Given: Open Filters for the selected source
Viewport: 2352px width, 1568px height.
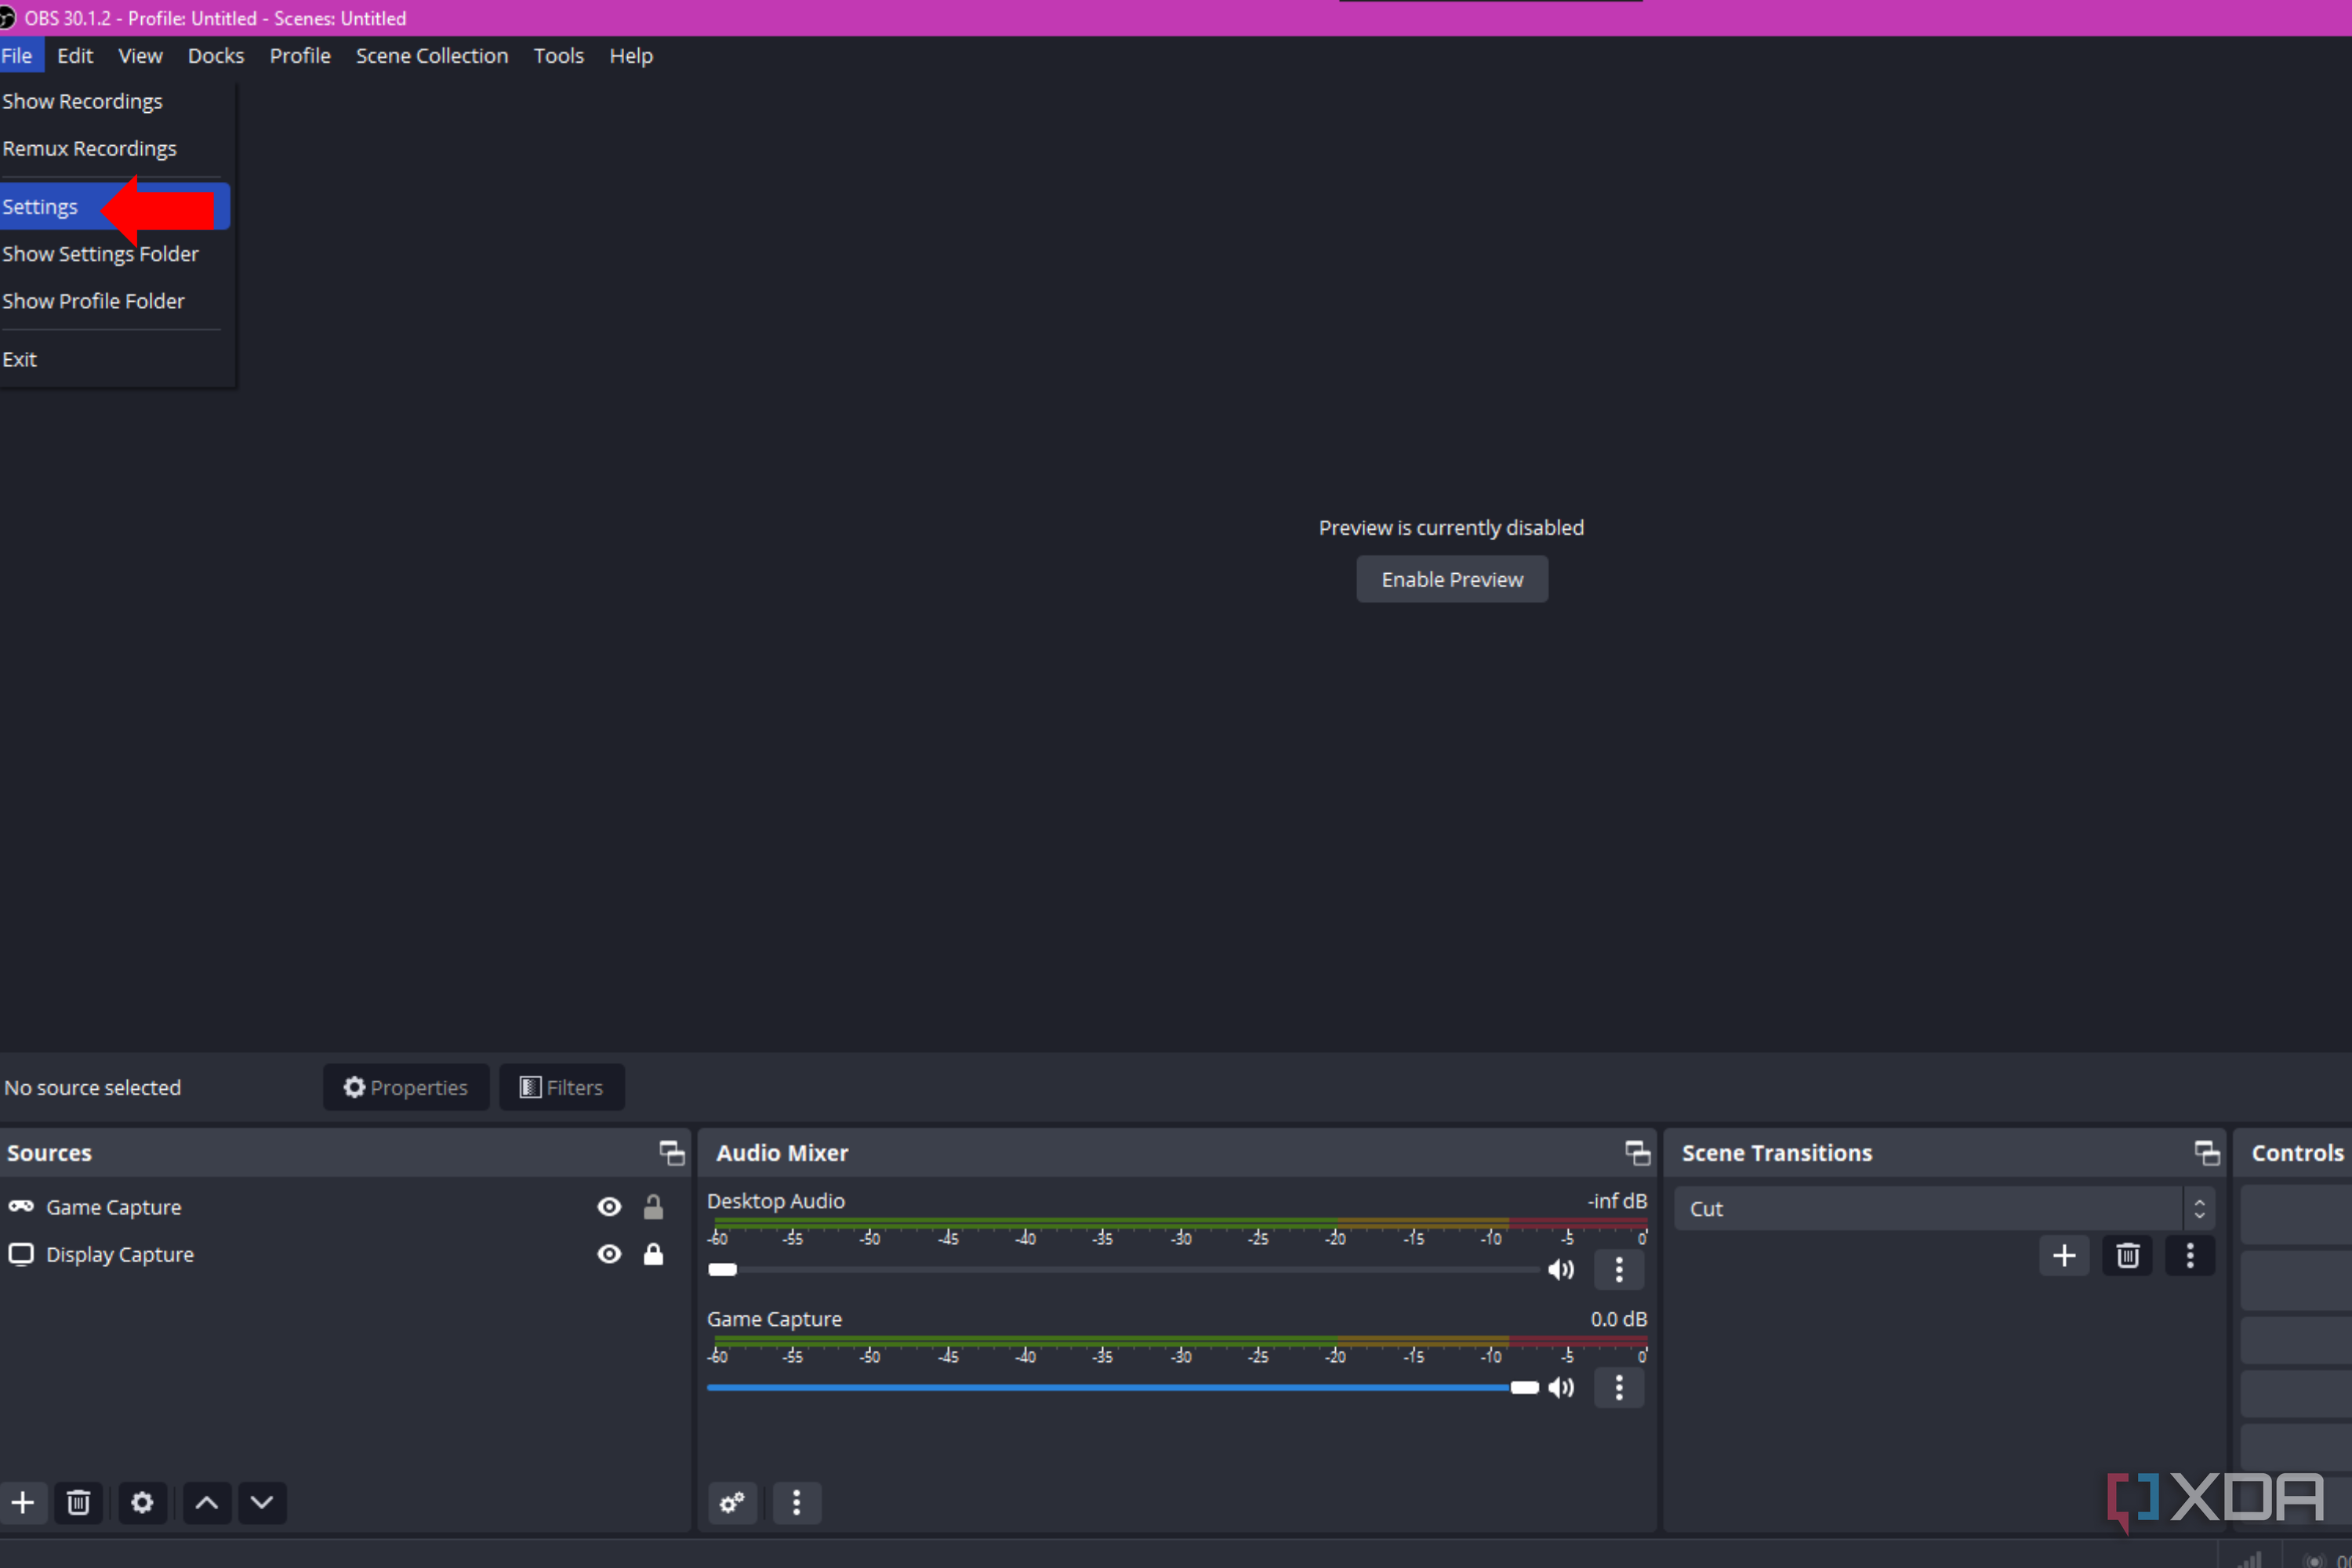Looking at the screenshot, I should 561,1087.
